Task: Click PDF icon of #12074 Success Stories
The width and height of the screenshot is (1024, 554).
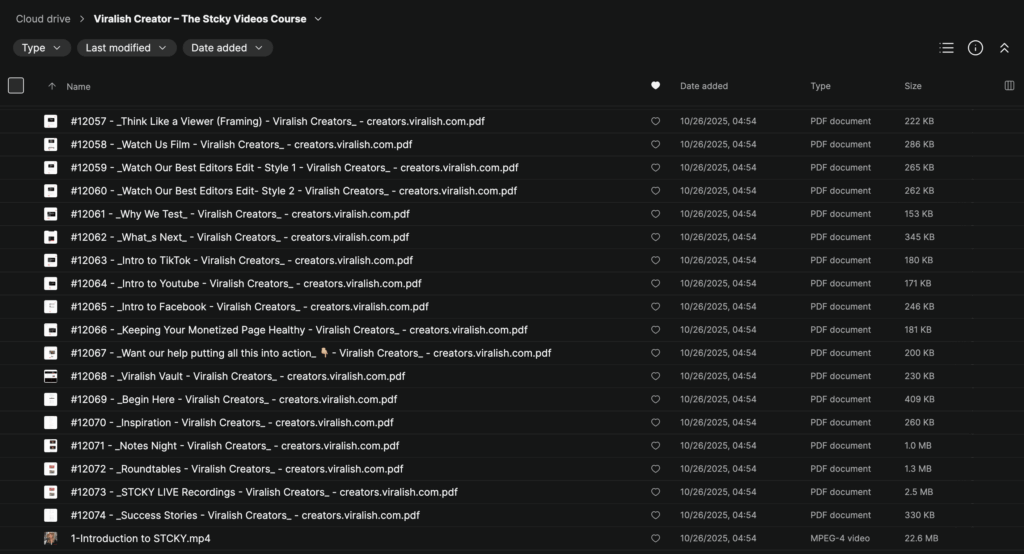Action: (x=50, y=515)
